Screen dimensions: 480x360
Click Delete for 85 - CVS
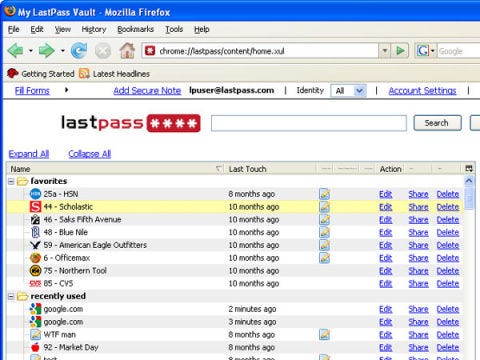(x=448, y=284)
